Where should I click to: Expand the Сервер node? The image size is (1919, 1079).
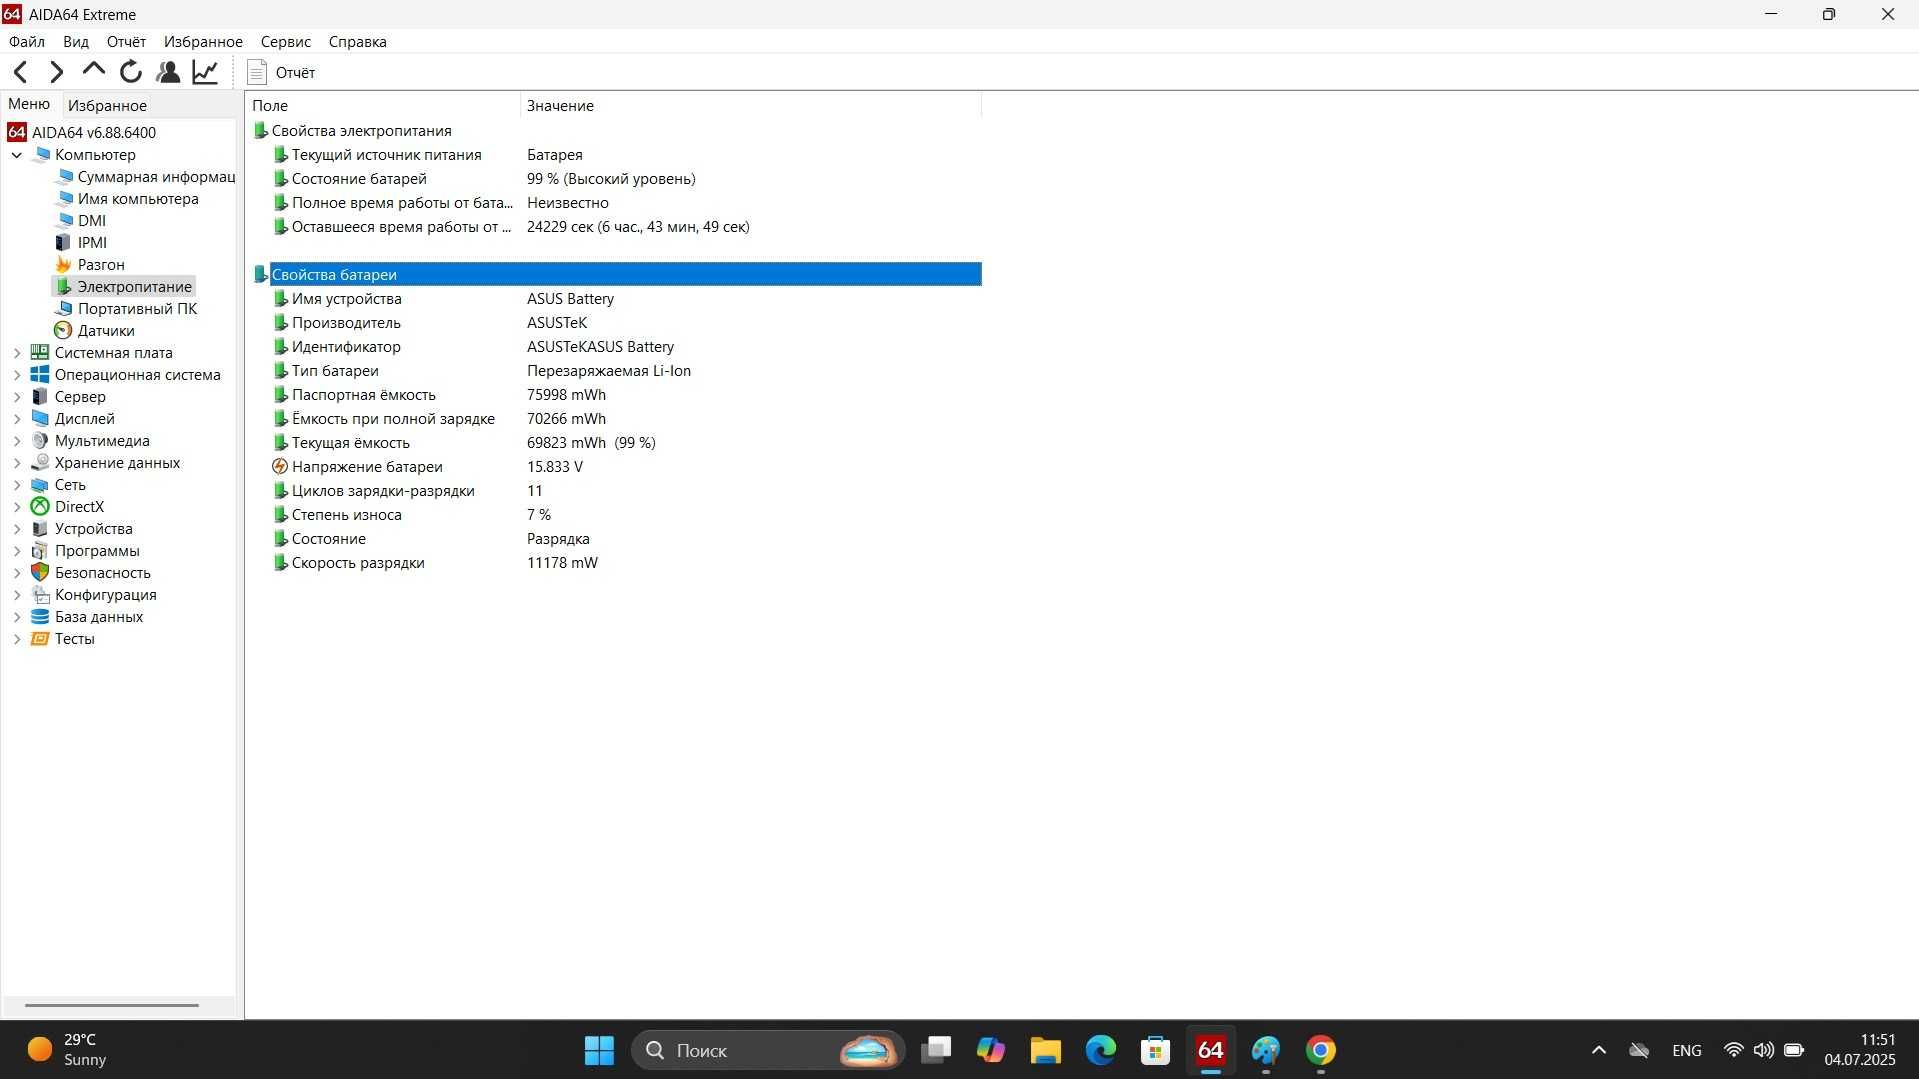click(x=17, y=397)
